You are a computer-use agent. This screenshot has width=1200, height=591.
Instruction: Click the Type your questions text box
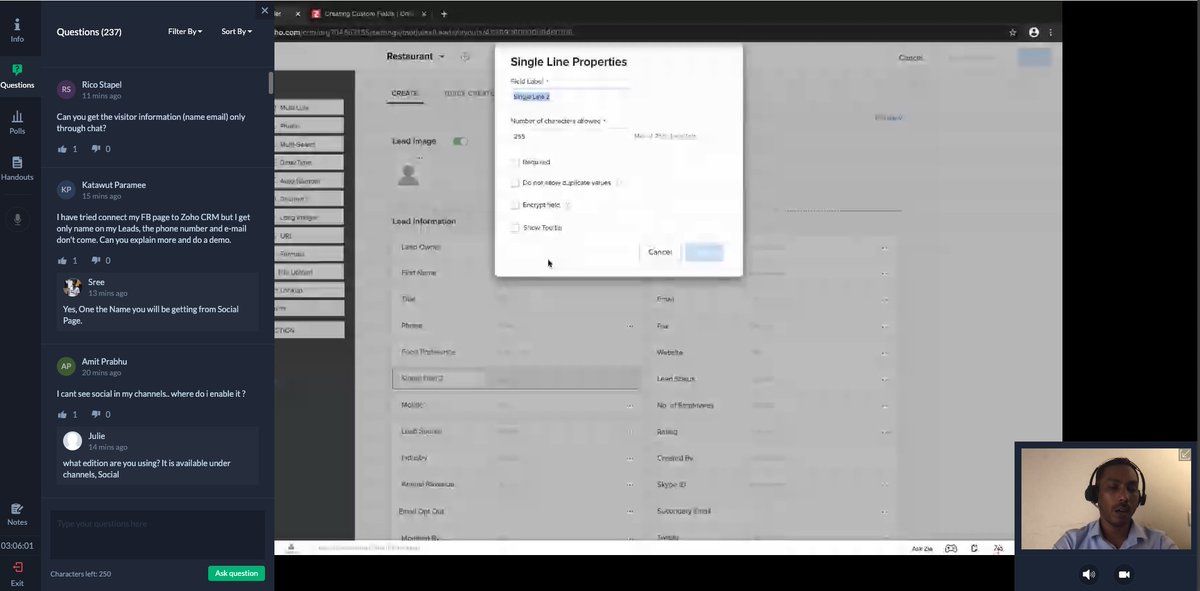pyautogui.click(x=157, y=534)
